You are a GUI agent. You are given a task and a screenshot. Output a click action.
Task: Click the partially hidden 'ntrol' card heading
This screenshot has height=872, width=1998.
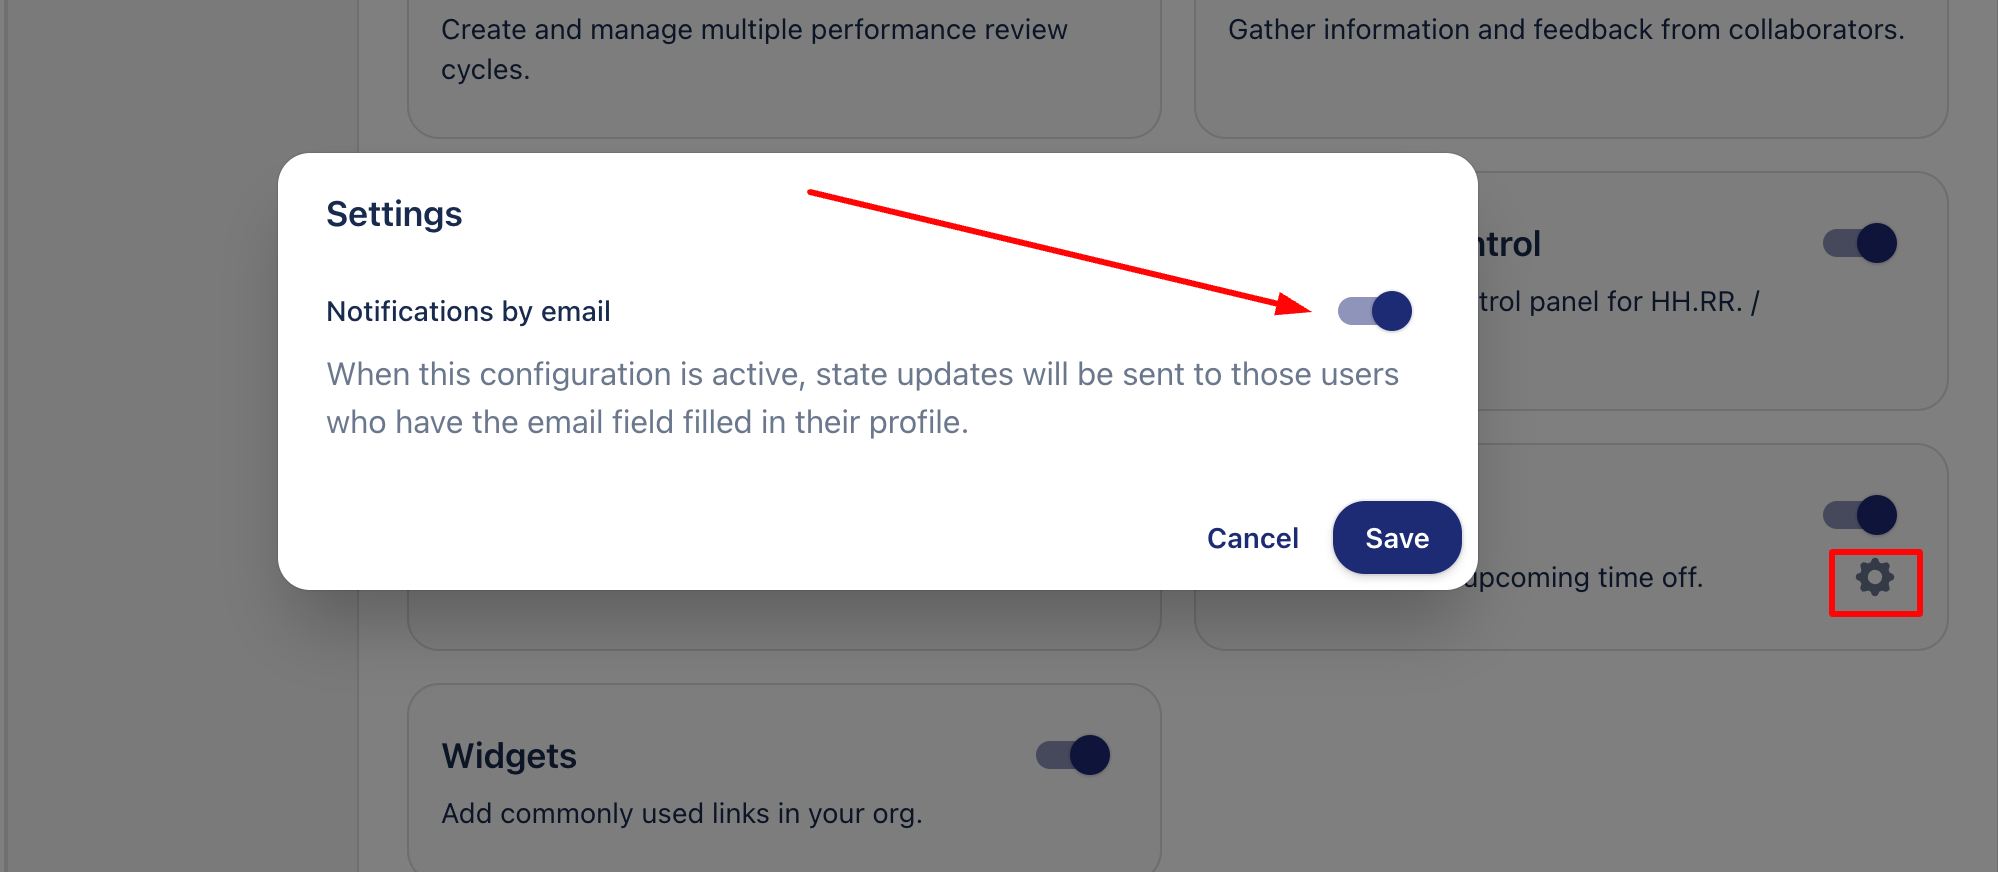click(1510, 244)
